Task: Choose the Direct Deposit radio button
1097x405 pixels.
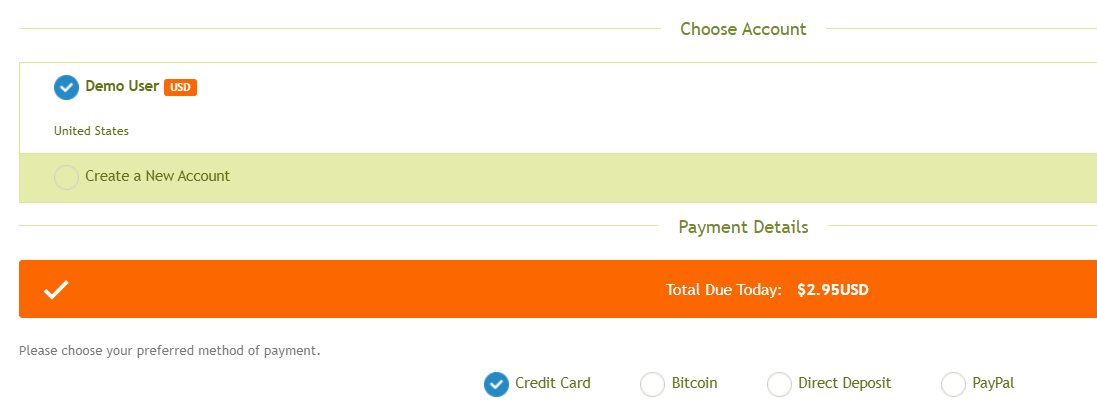Action: tap(779, 384)
